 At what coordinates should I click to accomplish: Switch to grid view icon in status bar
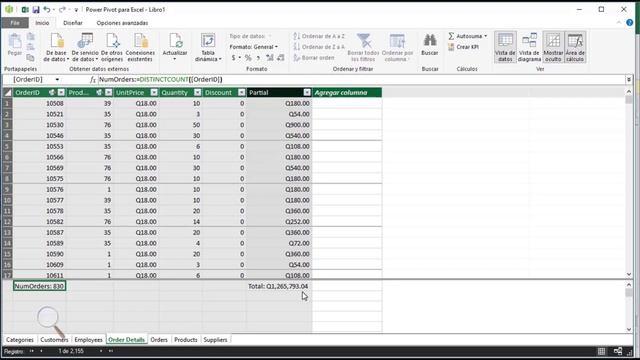pos(602,351)
